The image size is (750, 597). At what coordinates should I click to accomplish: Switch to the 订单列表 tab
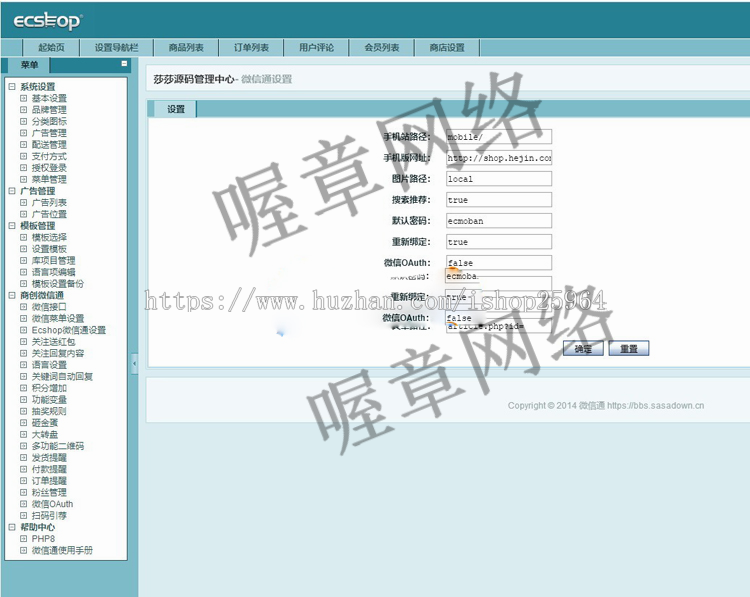(x=251, y=47)
